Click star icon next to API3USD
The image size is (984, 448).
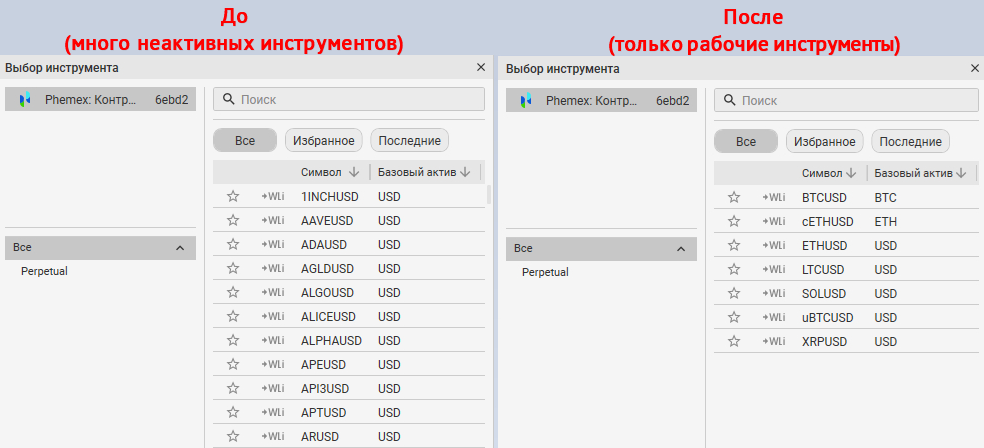point(233,388)
